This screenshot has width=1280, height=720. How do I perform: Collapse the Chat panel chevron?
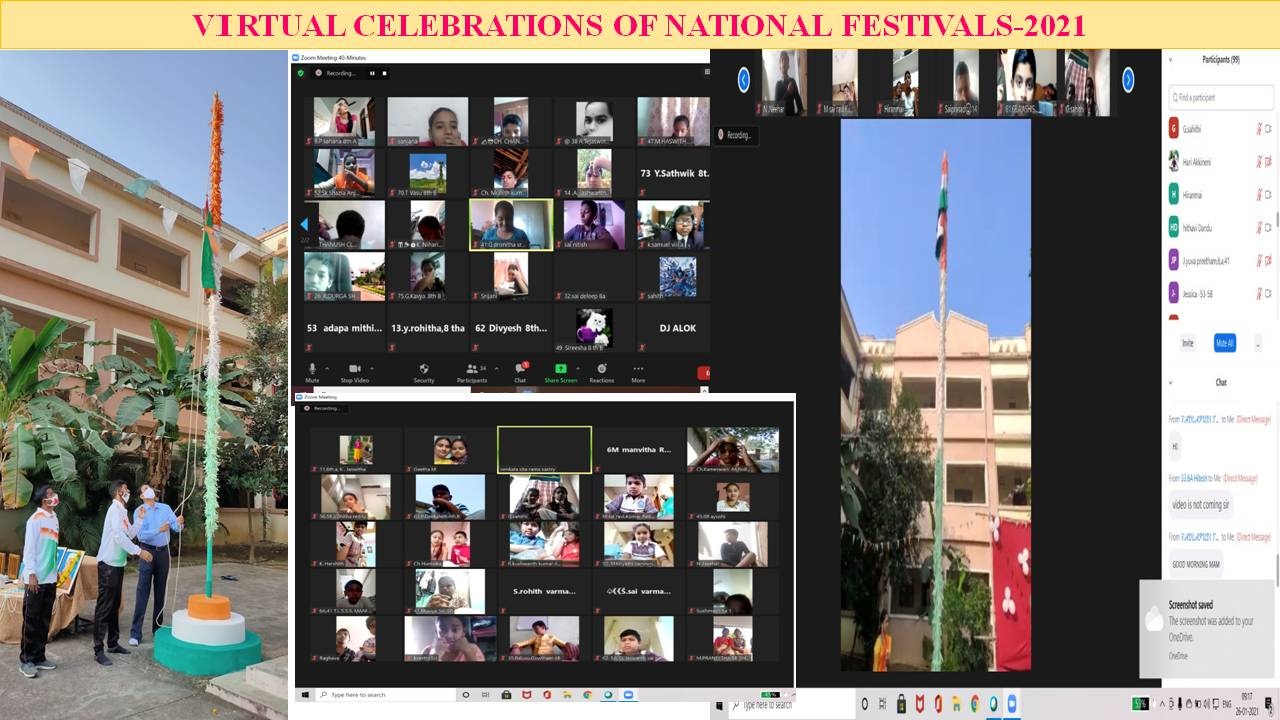[x=1171, y=382]
